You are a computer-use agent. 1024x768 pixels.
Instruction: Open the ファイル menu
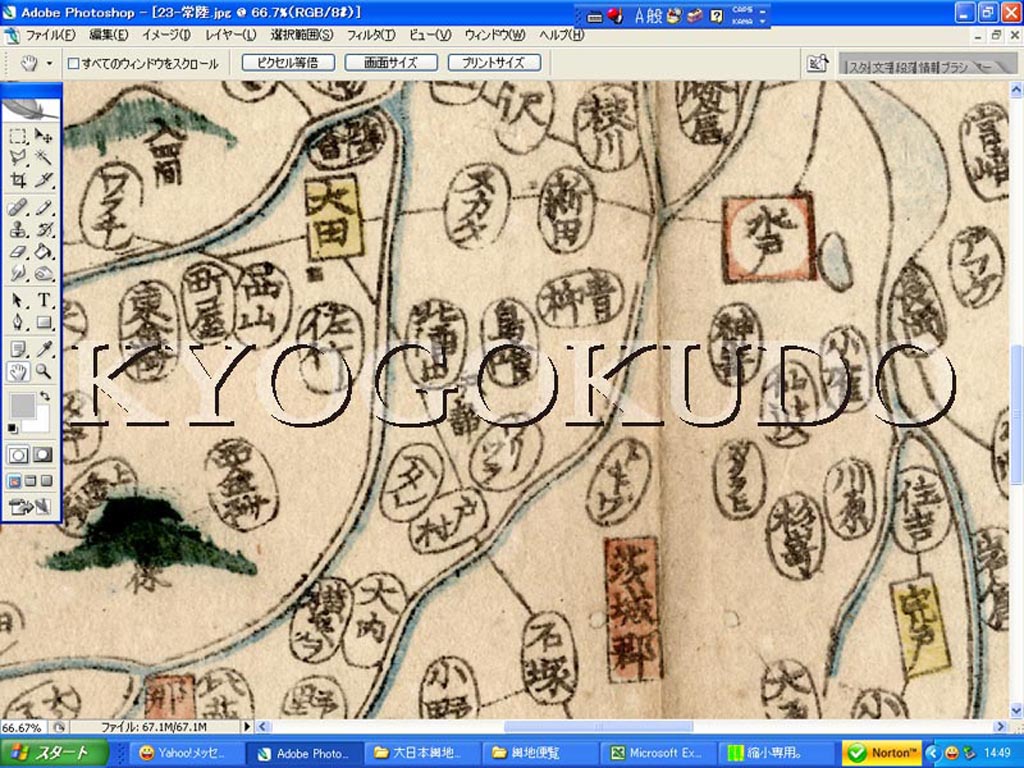point(50,35)
